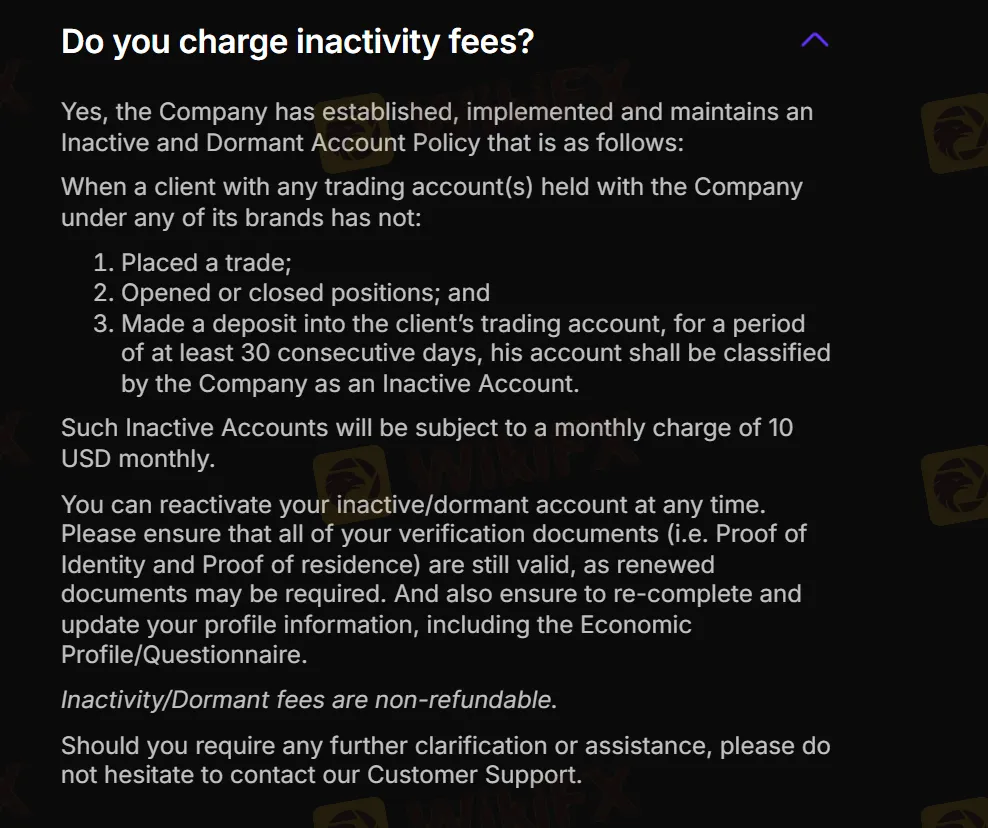Collapse the inactivity fees FAQ chevron
This screenshot has width=988, height=828.
815,41
